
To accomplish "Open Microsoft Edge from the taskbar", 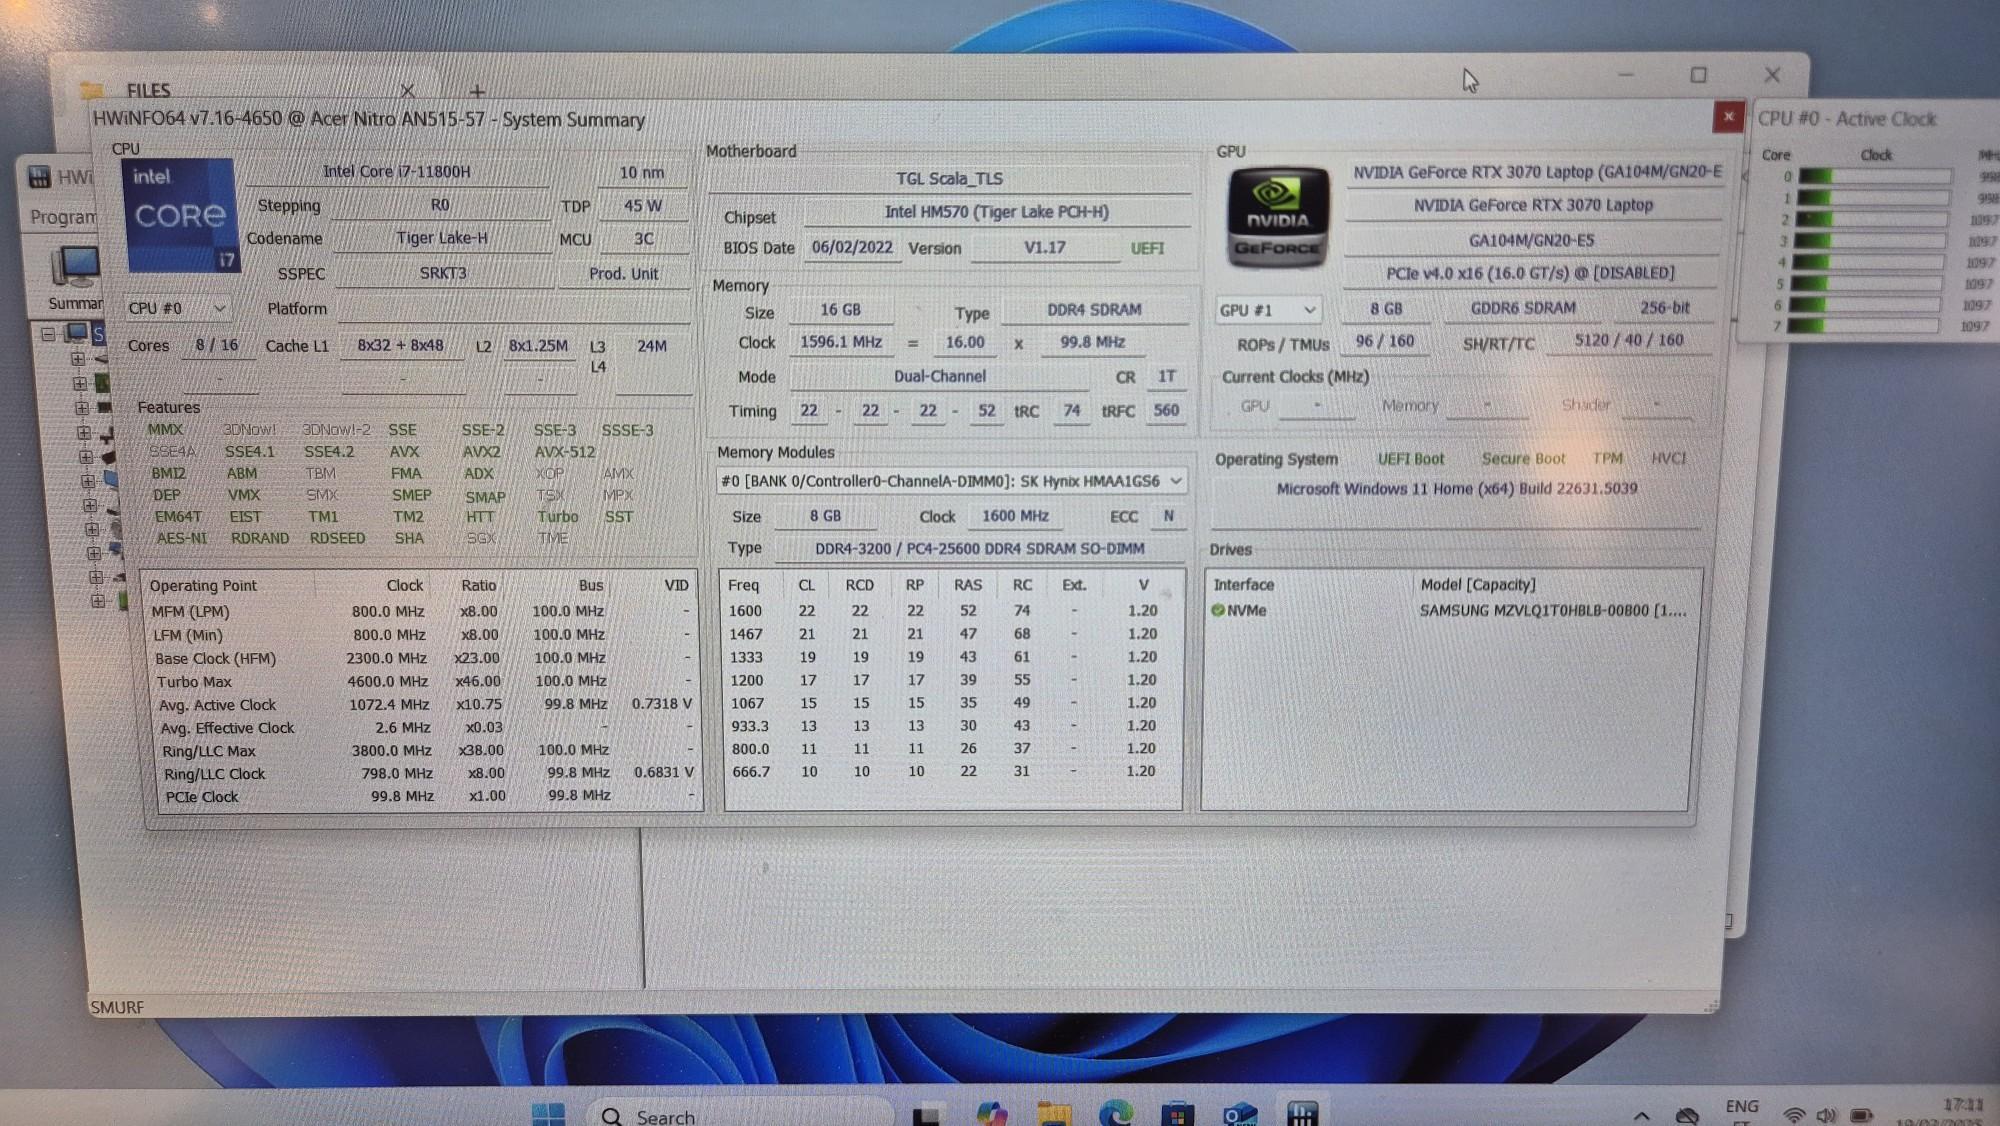I will 1116,1114.
